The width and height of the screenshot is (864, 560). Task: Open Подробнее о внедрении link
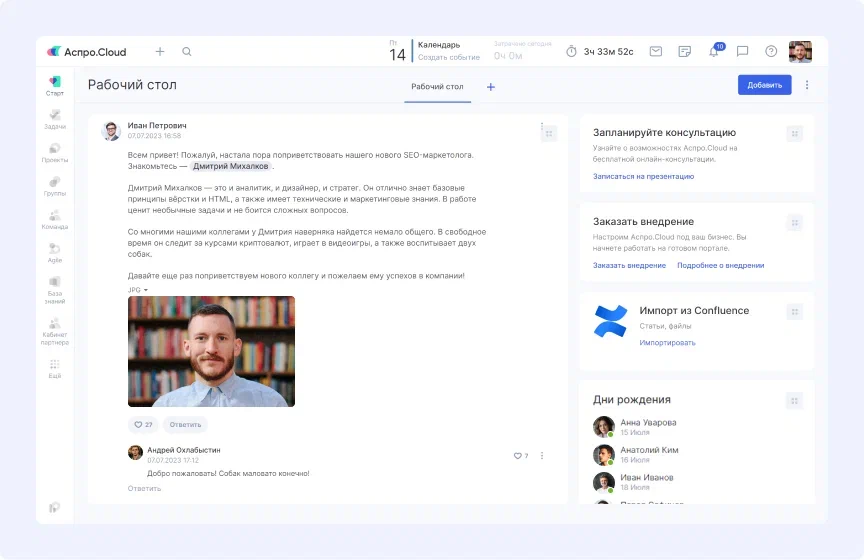click(x=720, y=265)
